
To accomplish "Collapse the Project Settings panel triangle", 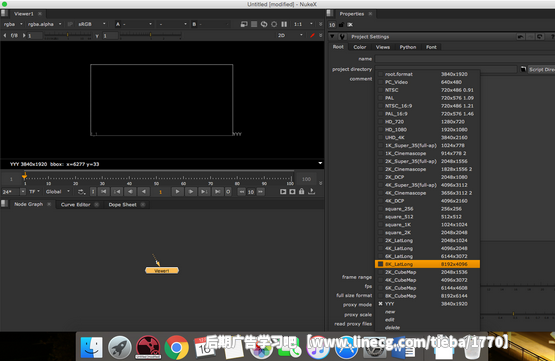I will coord(332,36).
